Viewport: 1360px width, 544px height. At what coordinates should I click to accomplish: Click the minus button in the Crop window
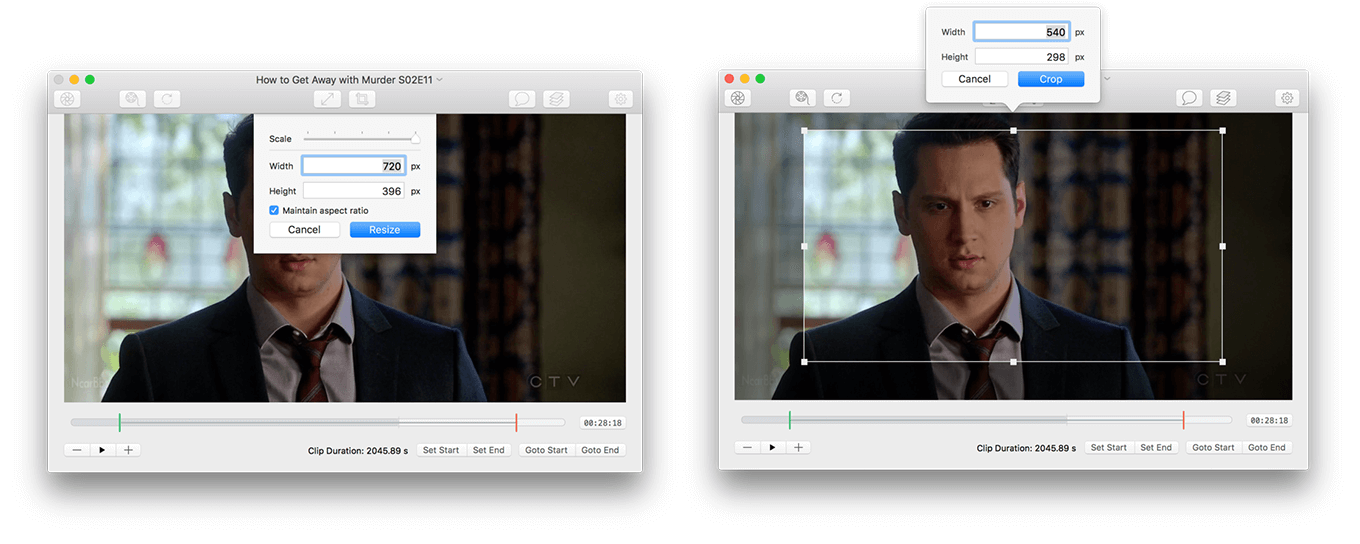click(747, 447)
